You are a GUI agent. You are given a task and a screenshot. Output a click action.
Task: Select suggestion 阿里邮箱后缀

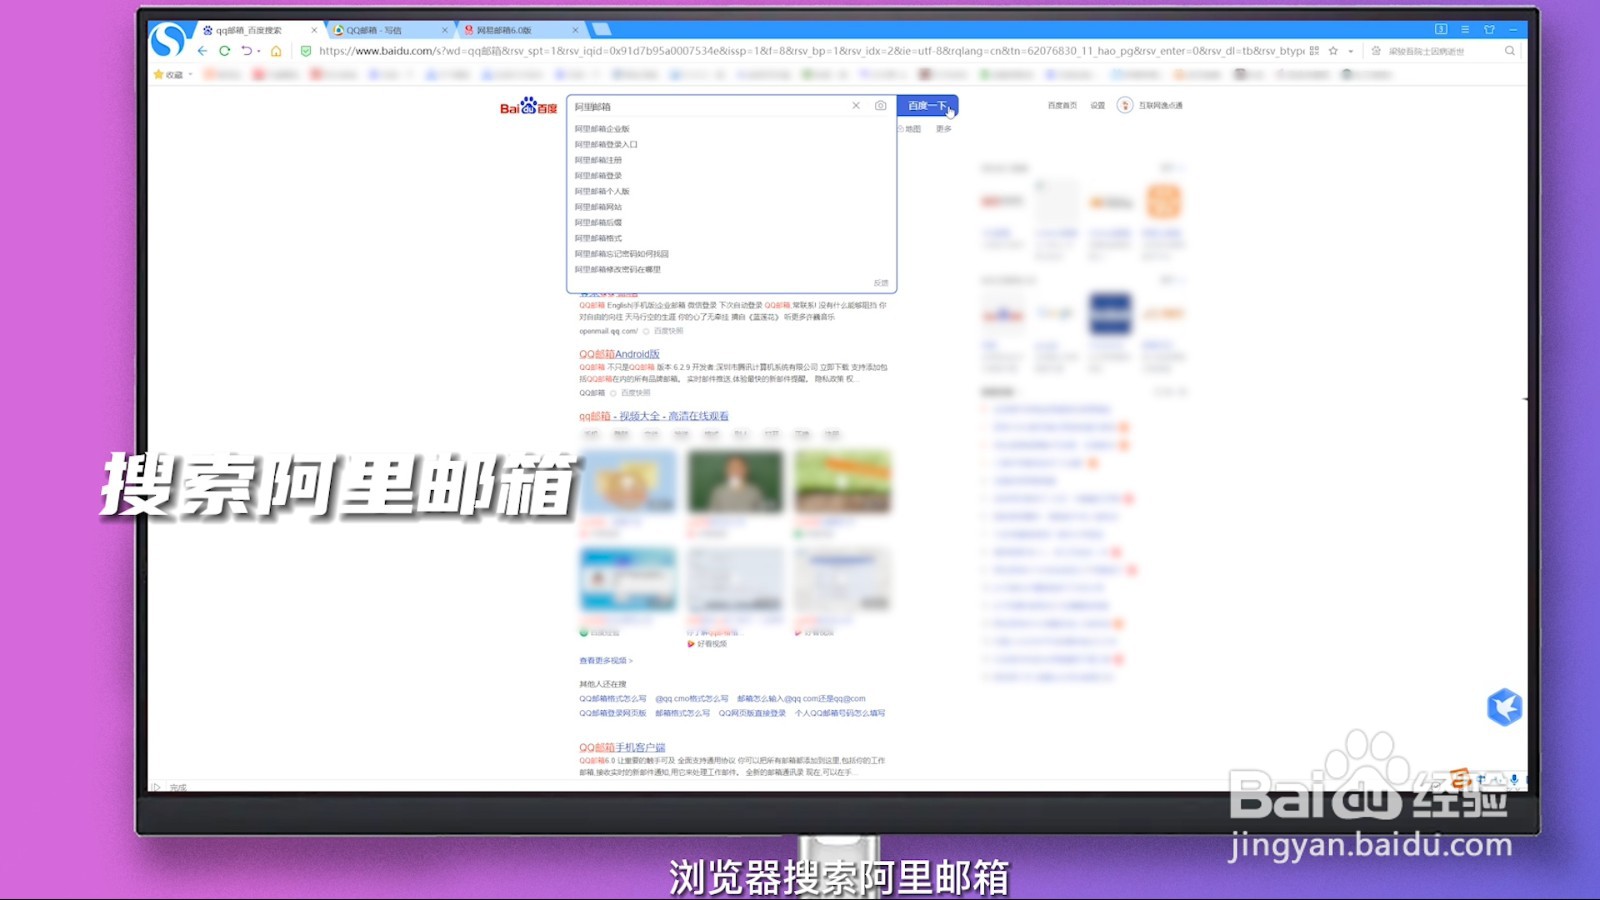[598, 223]
